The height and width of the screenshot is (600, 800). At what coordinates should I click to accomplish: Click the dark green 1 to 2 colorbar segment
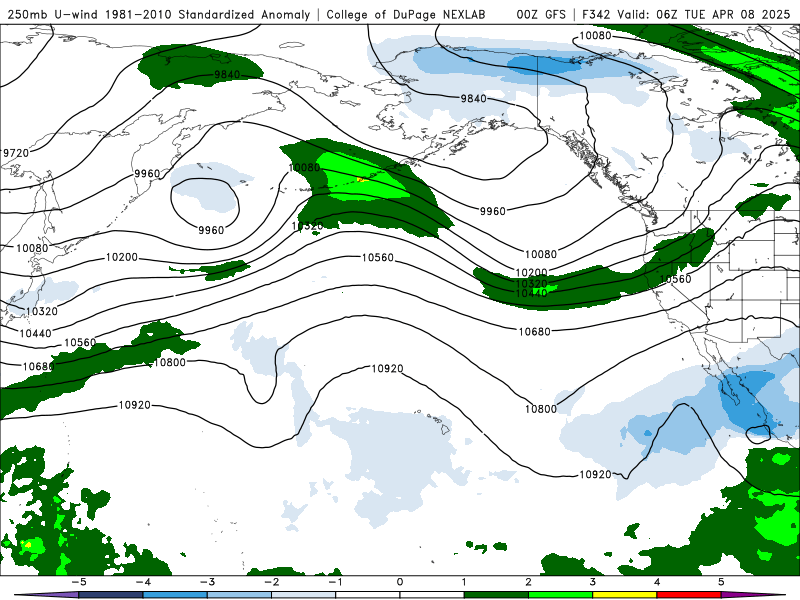(x=496, y=595)
